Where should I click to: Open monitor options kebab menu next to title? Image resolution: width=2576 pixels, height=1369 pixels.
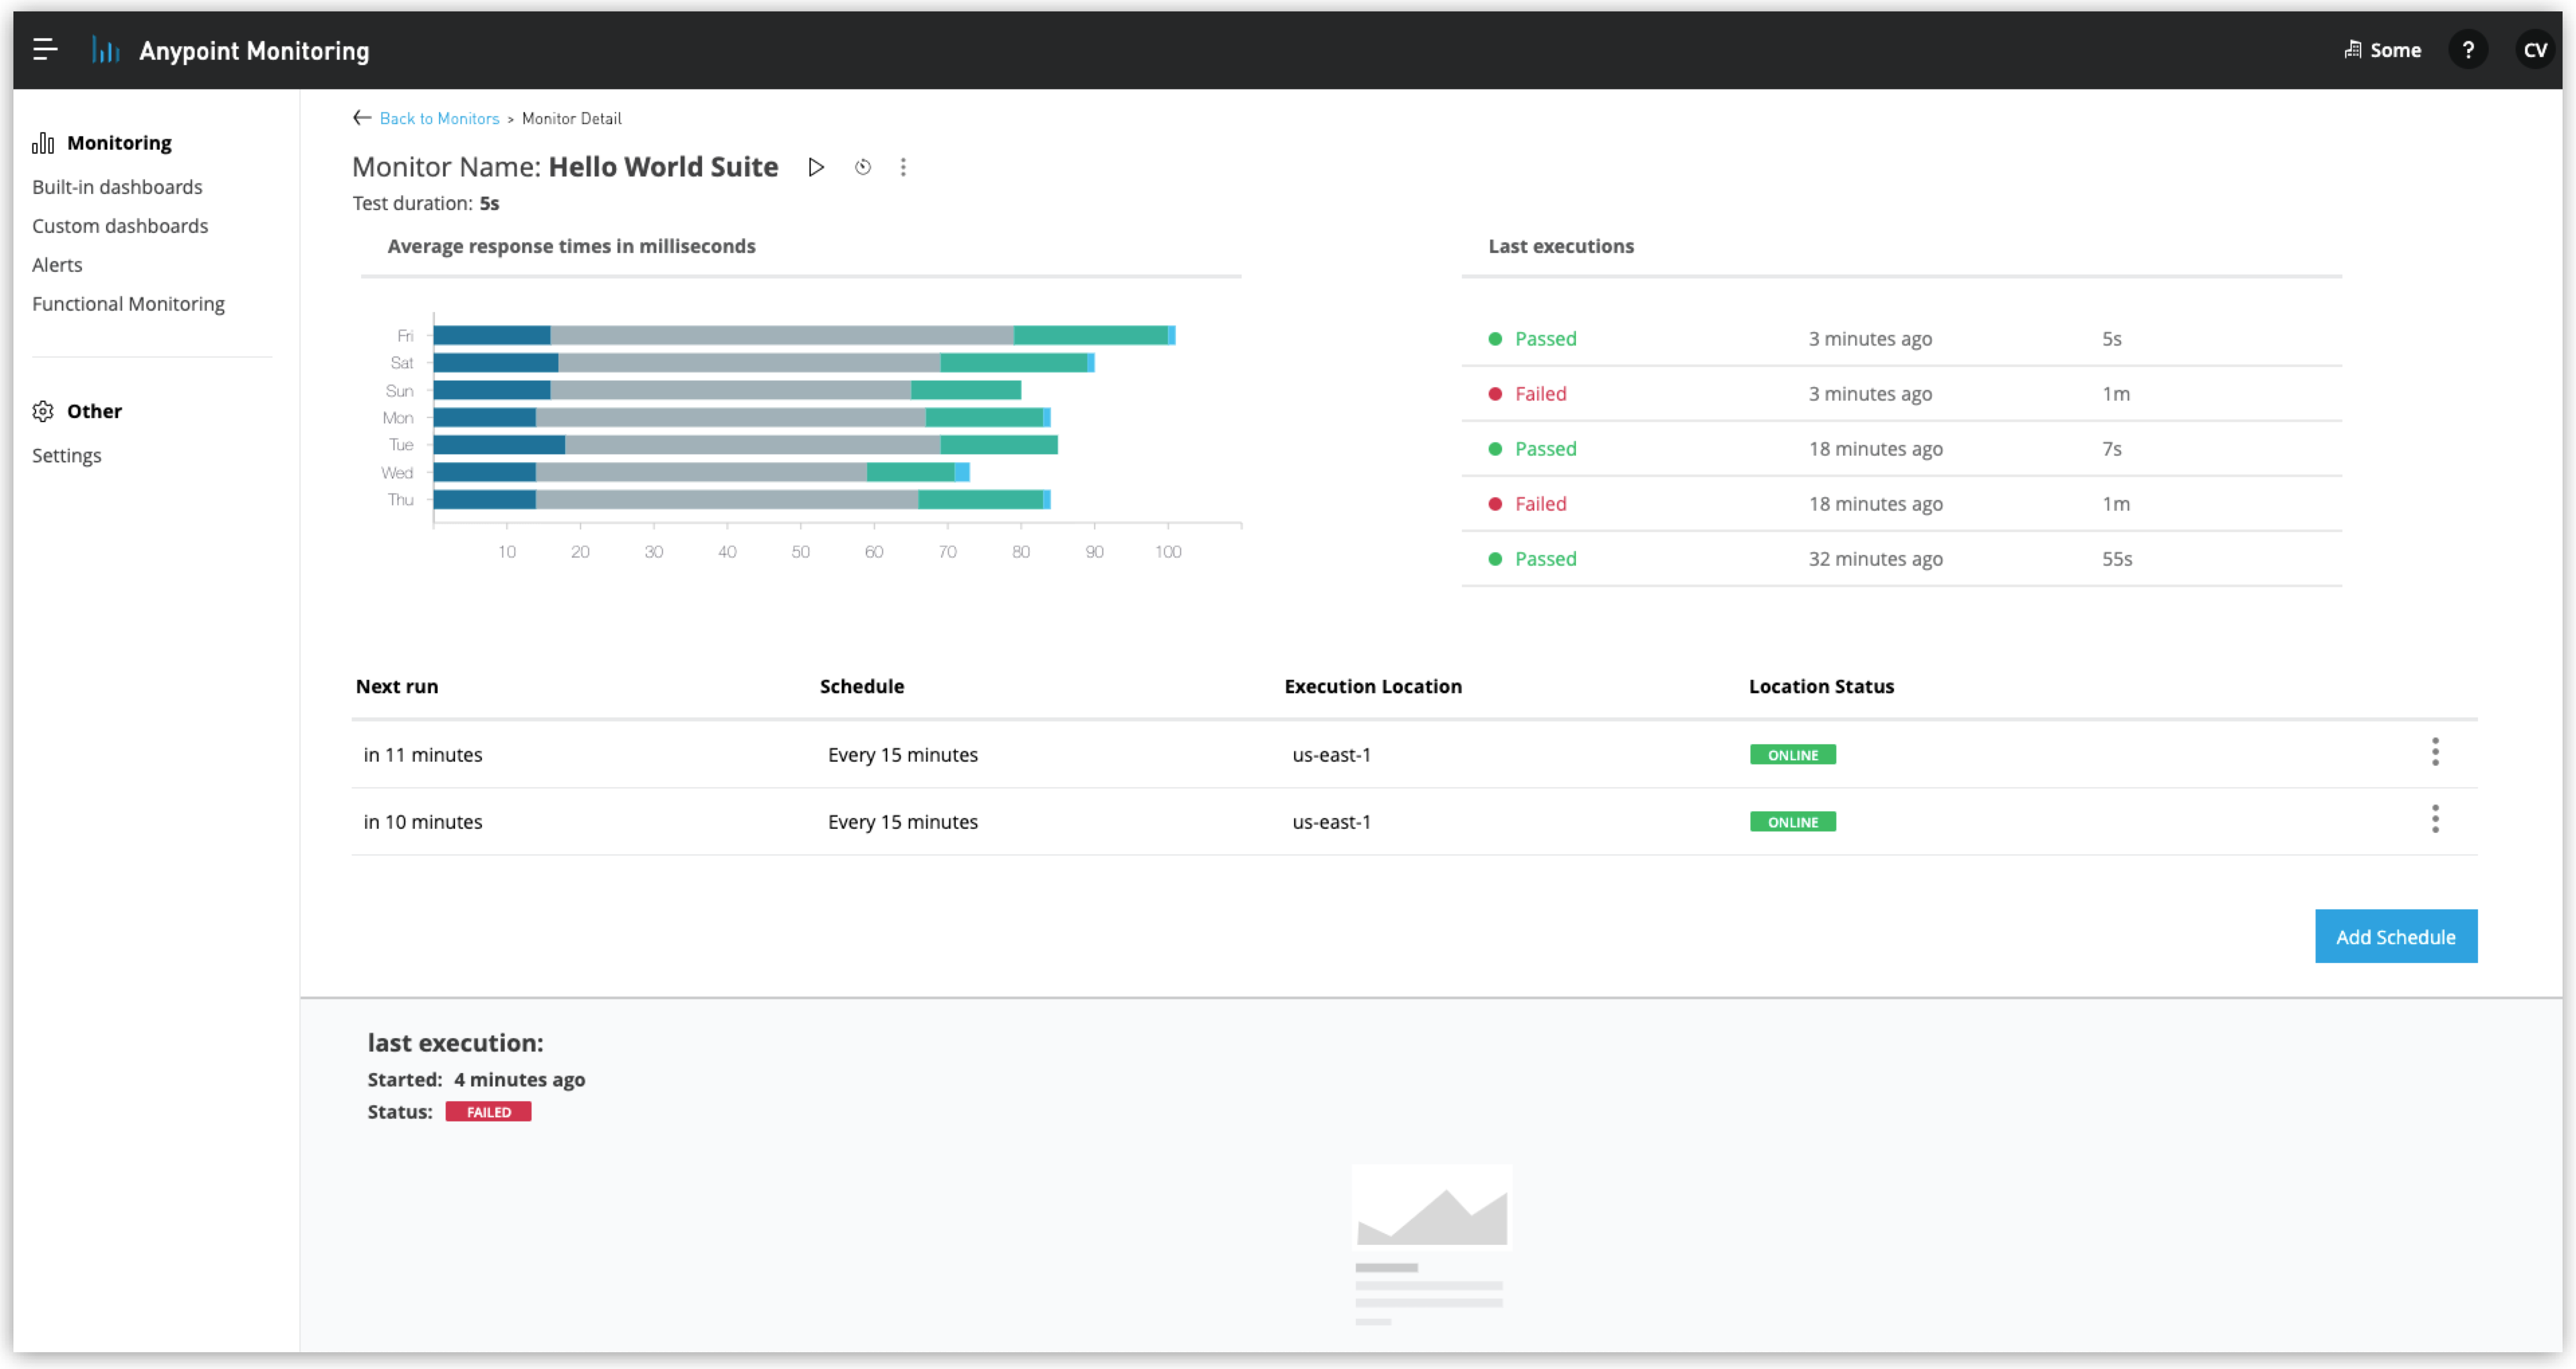coord(903,167)
